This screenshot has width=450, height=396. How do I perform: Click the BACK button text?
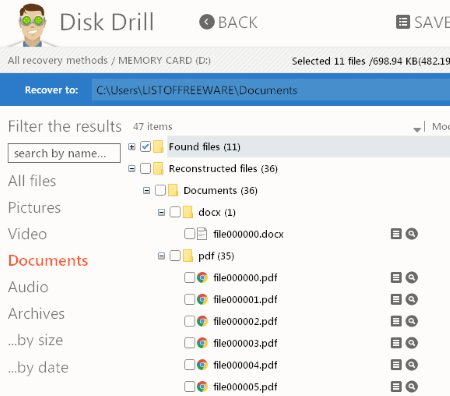(238, 23)
